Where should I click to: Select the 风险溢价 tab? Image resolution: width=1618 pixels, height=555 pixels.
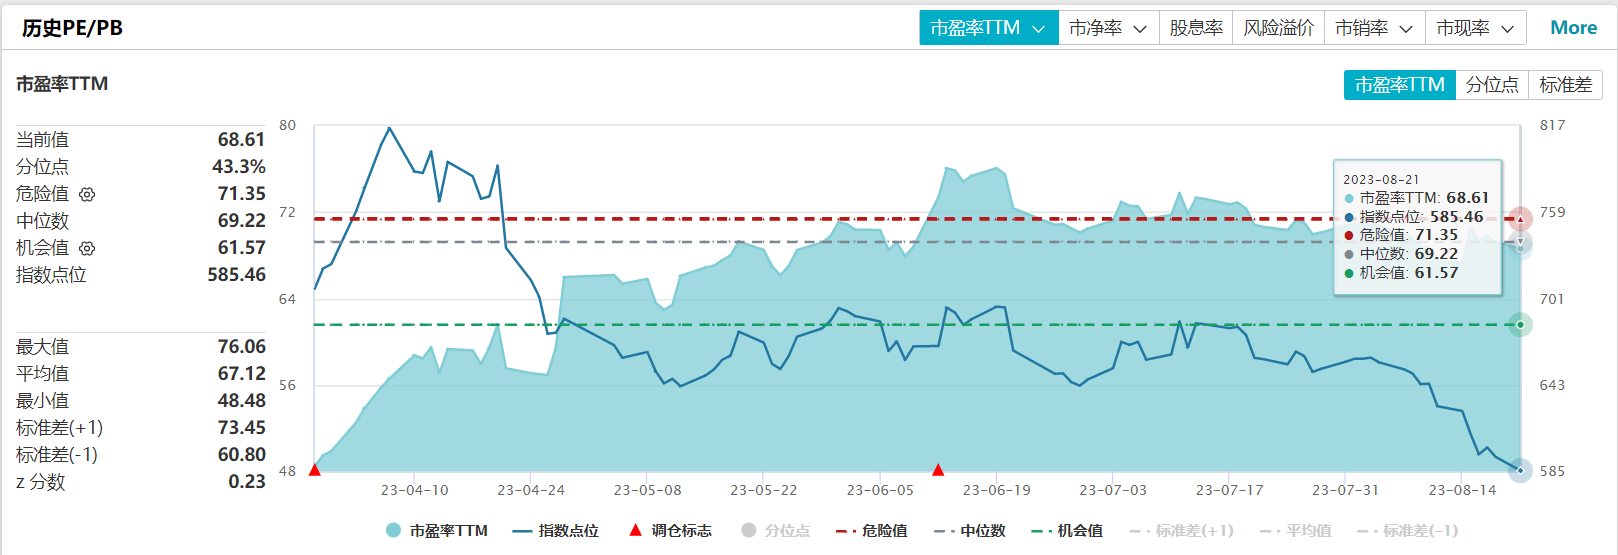click(1278, 28)
